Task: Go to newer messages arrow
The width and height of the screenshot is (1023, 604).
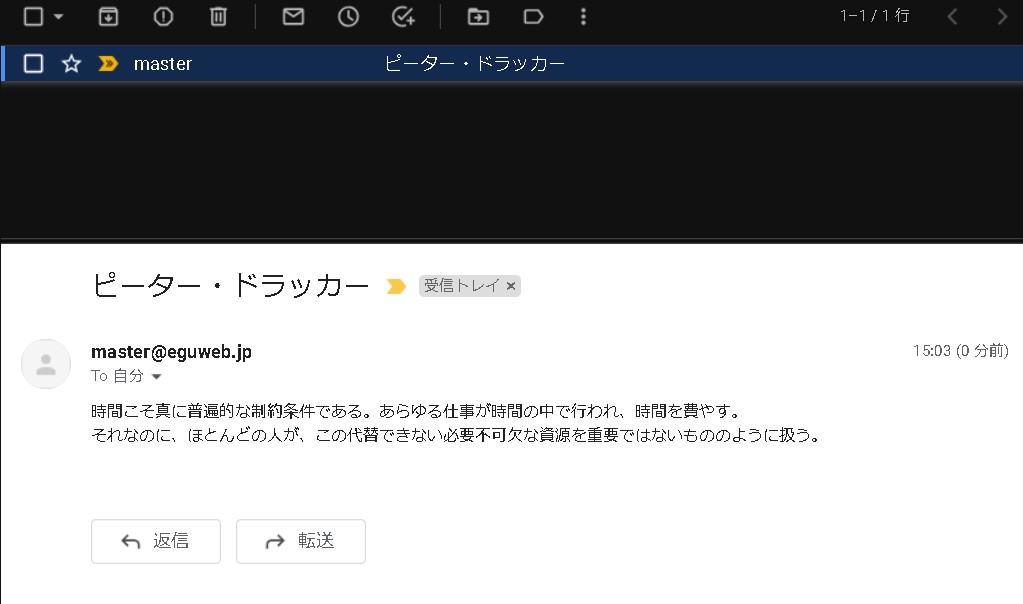Action: (952, 16)
